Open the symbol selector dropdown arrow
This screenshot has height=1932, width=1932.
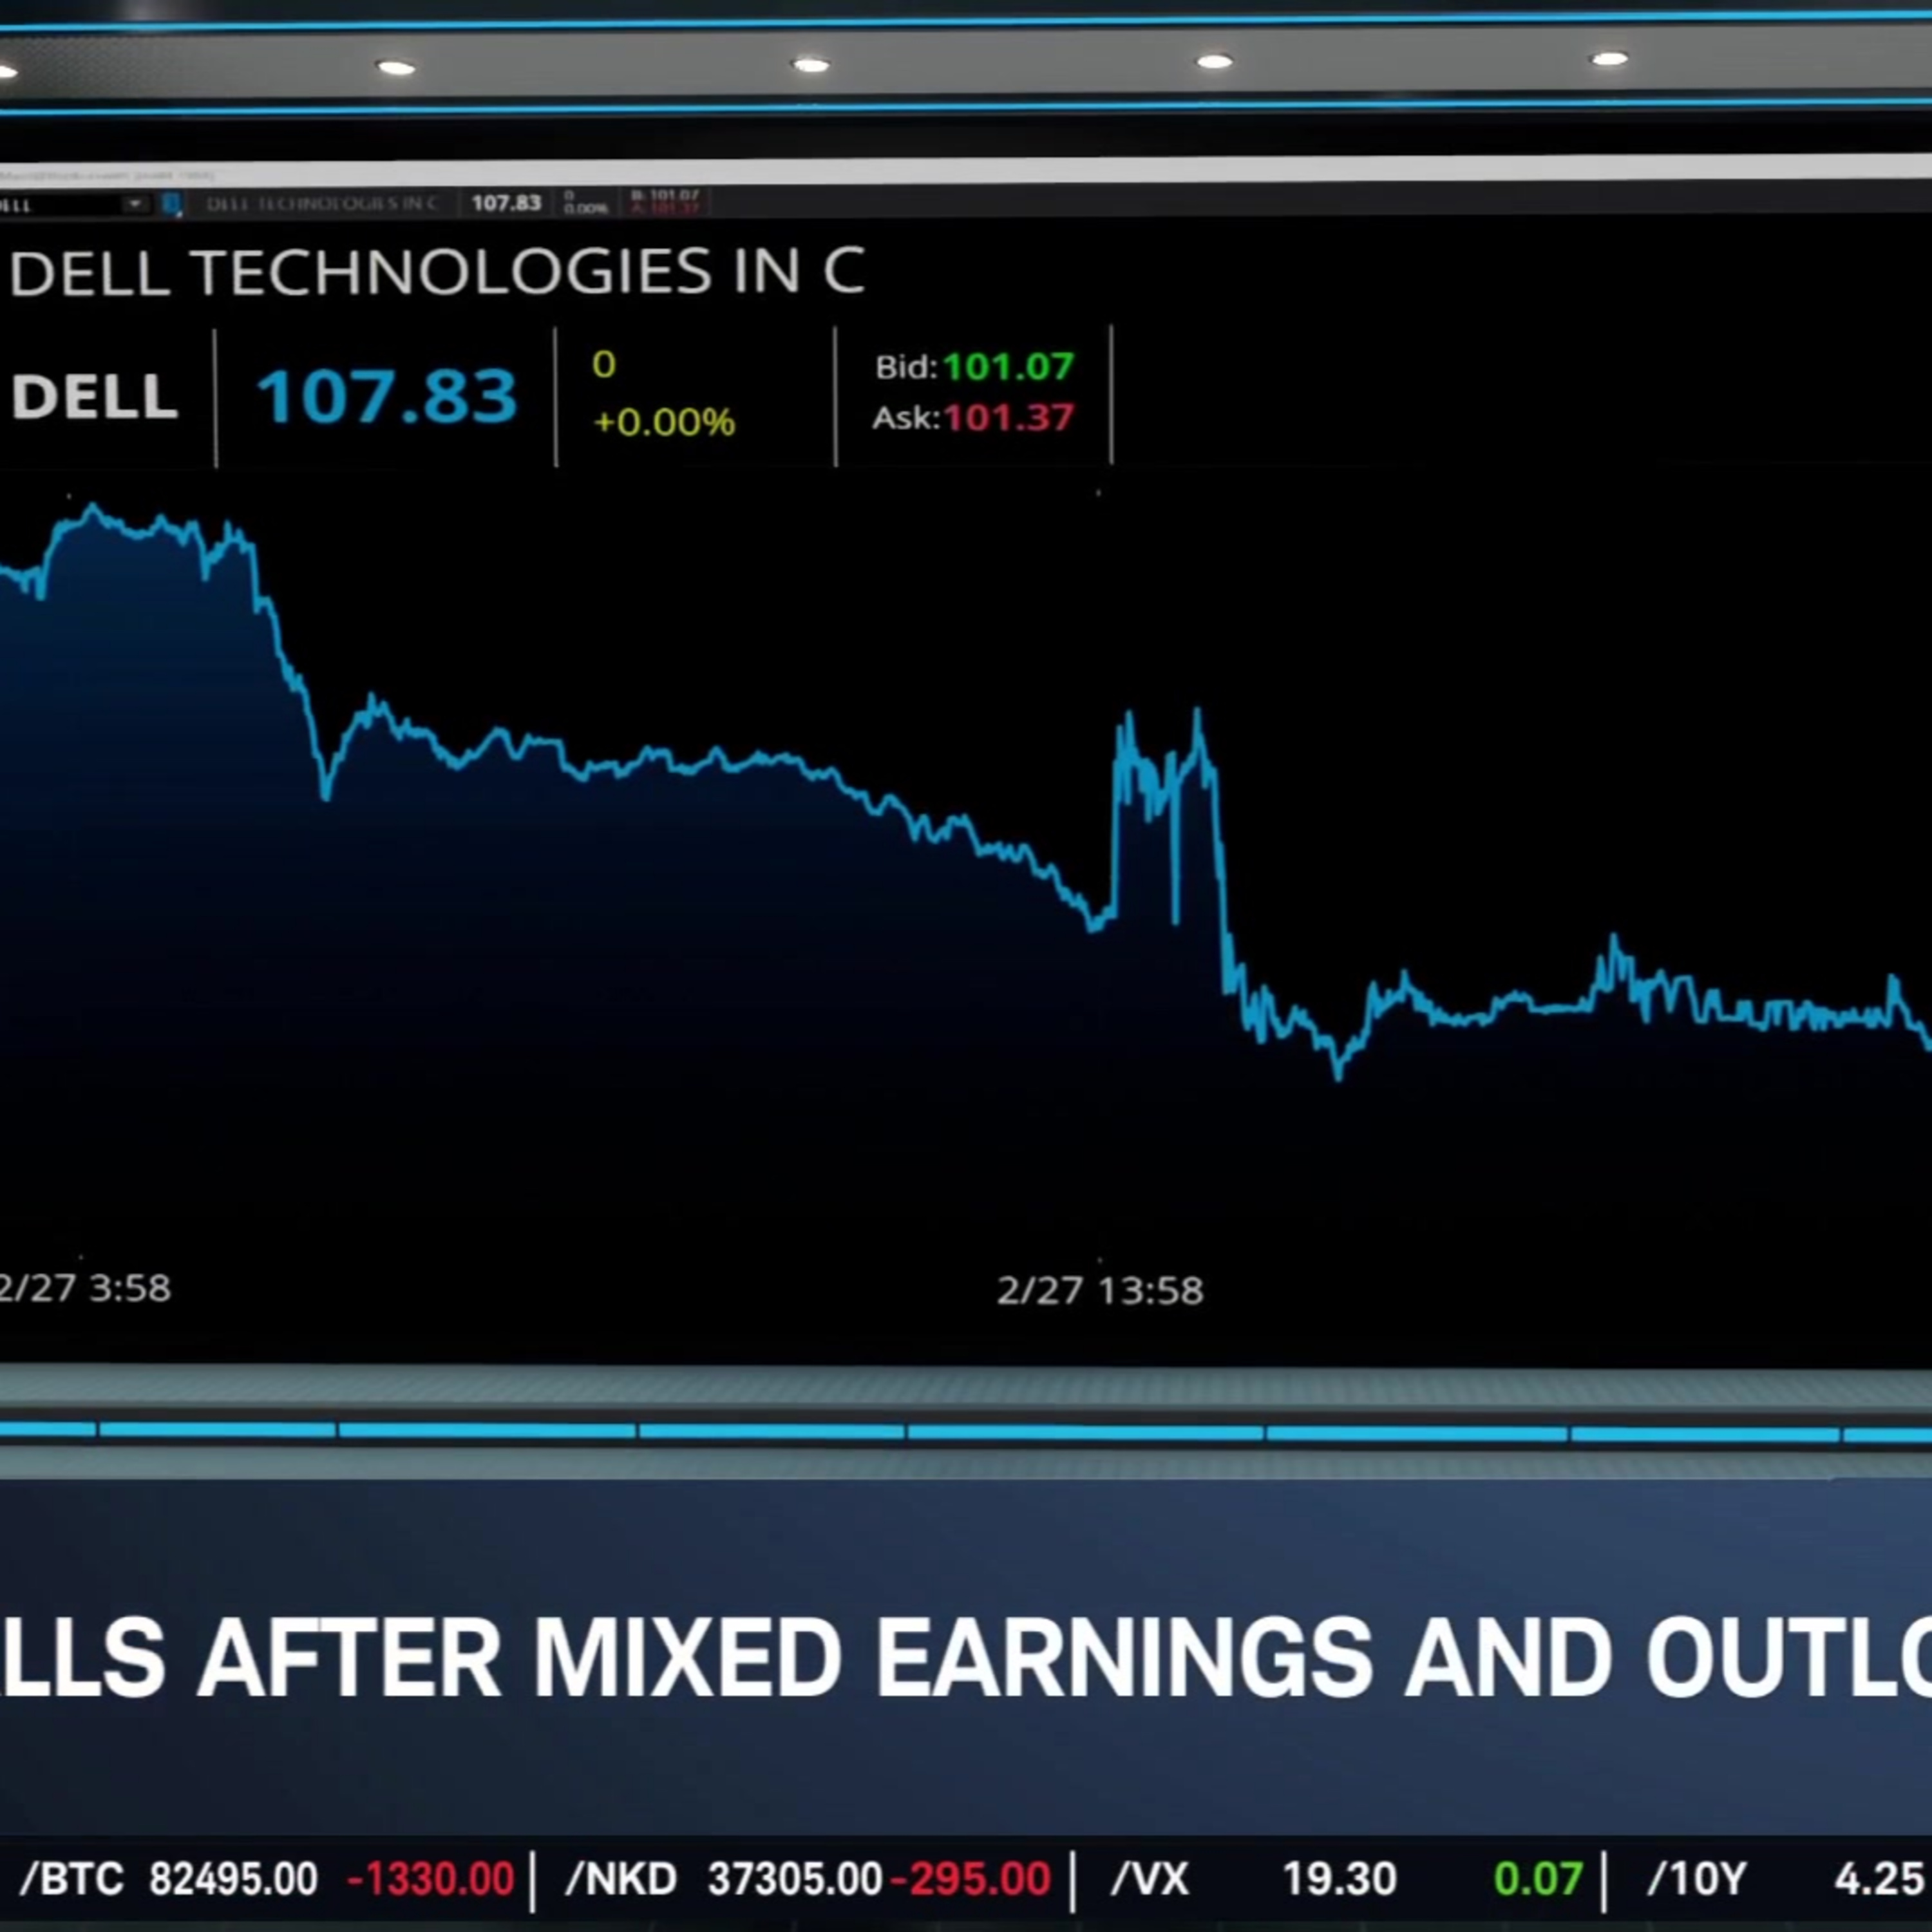coord(134,204)
